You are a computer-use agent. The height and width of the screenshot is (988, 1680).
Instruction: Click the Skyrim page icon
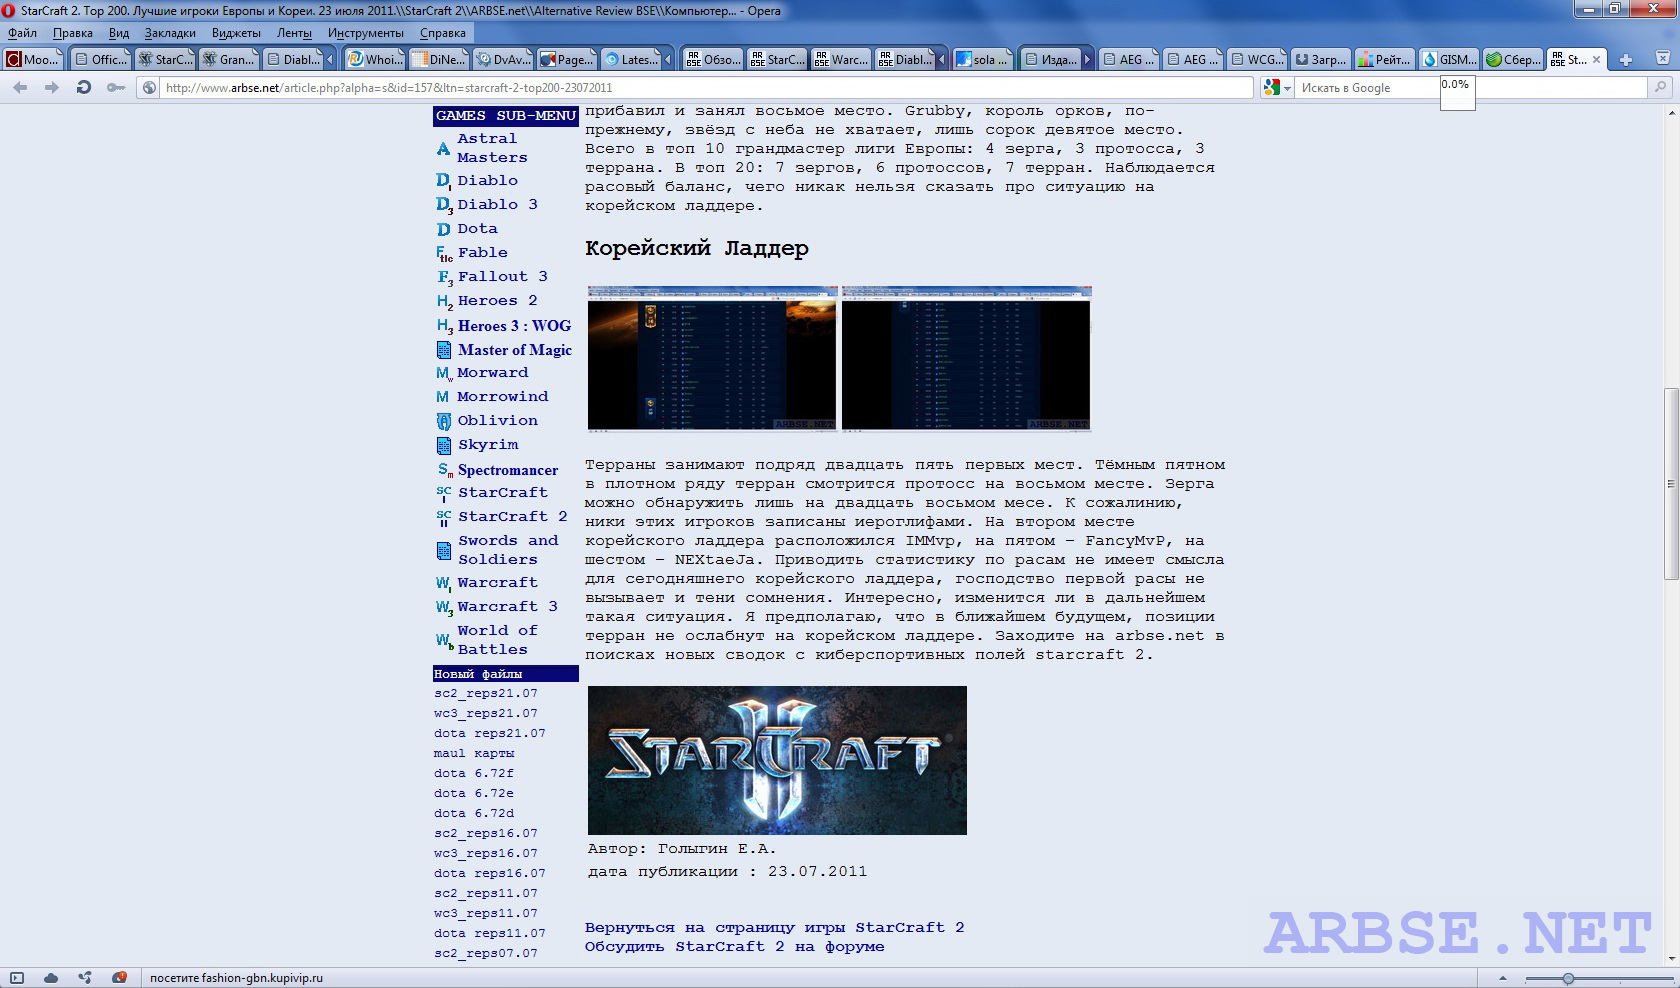pyautogui.click(x=444, y=445)
